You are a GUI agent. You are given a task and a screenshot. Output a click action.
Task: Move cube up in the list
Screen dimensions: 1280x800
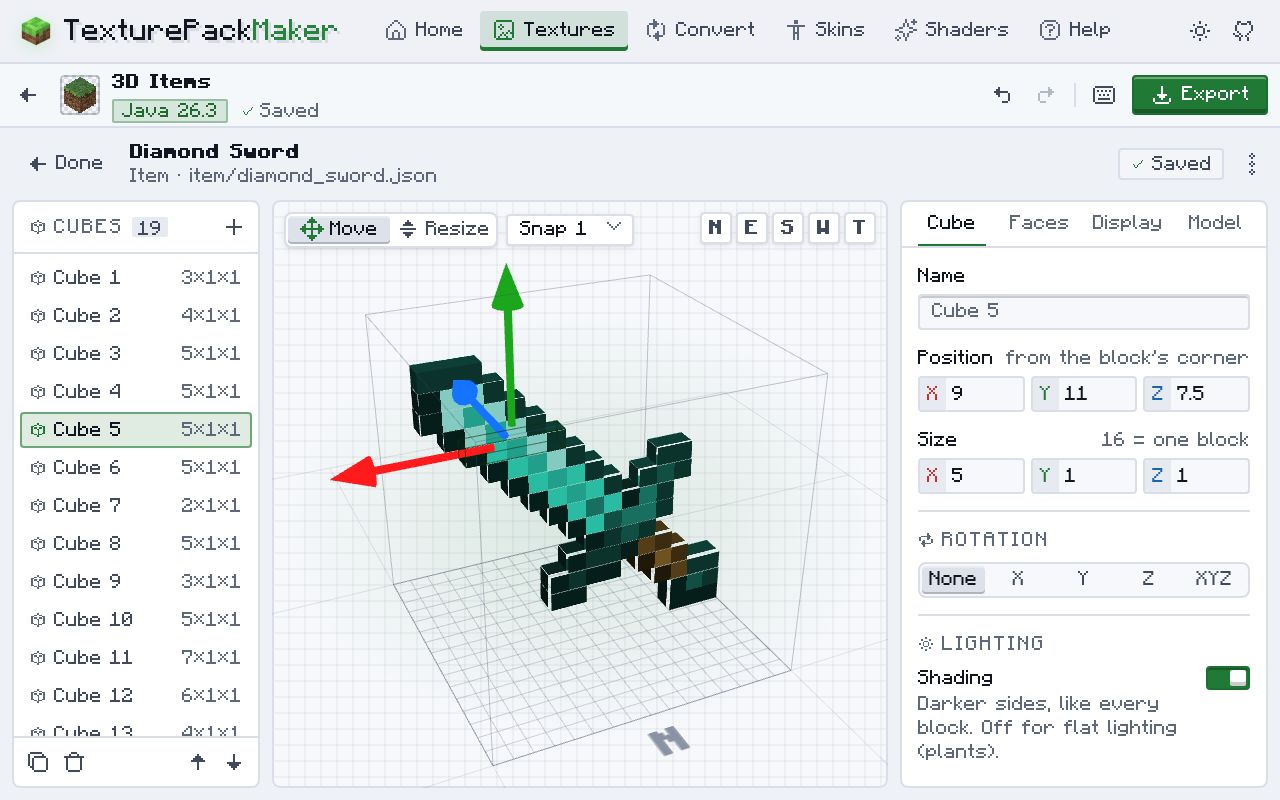198,762
